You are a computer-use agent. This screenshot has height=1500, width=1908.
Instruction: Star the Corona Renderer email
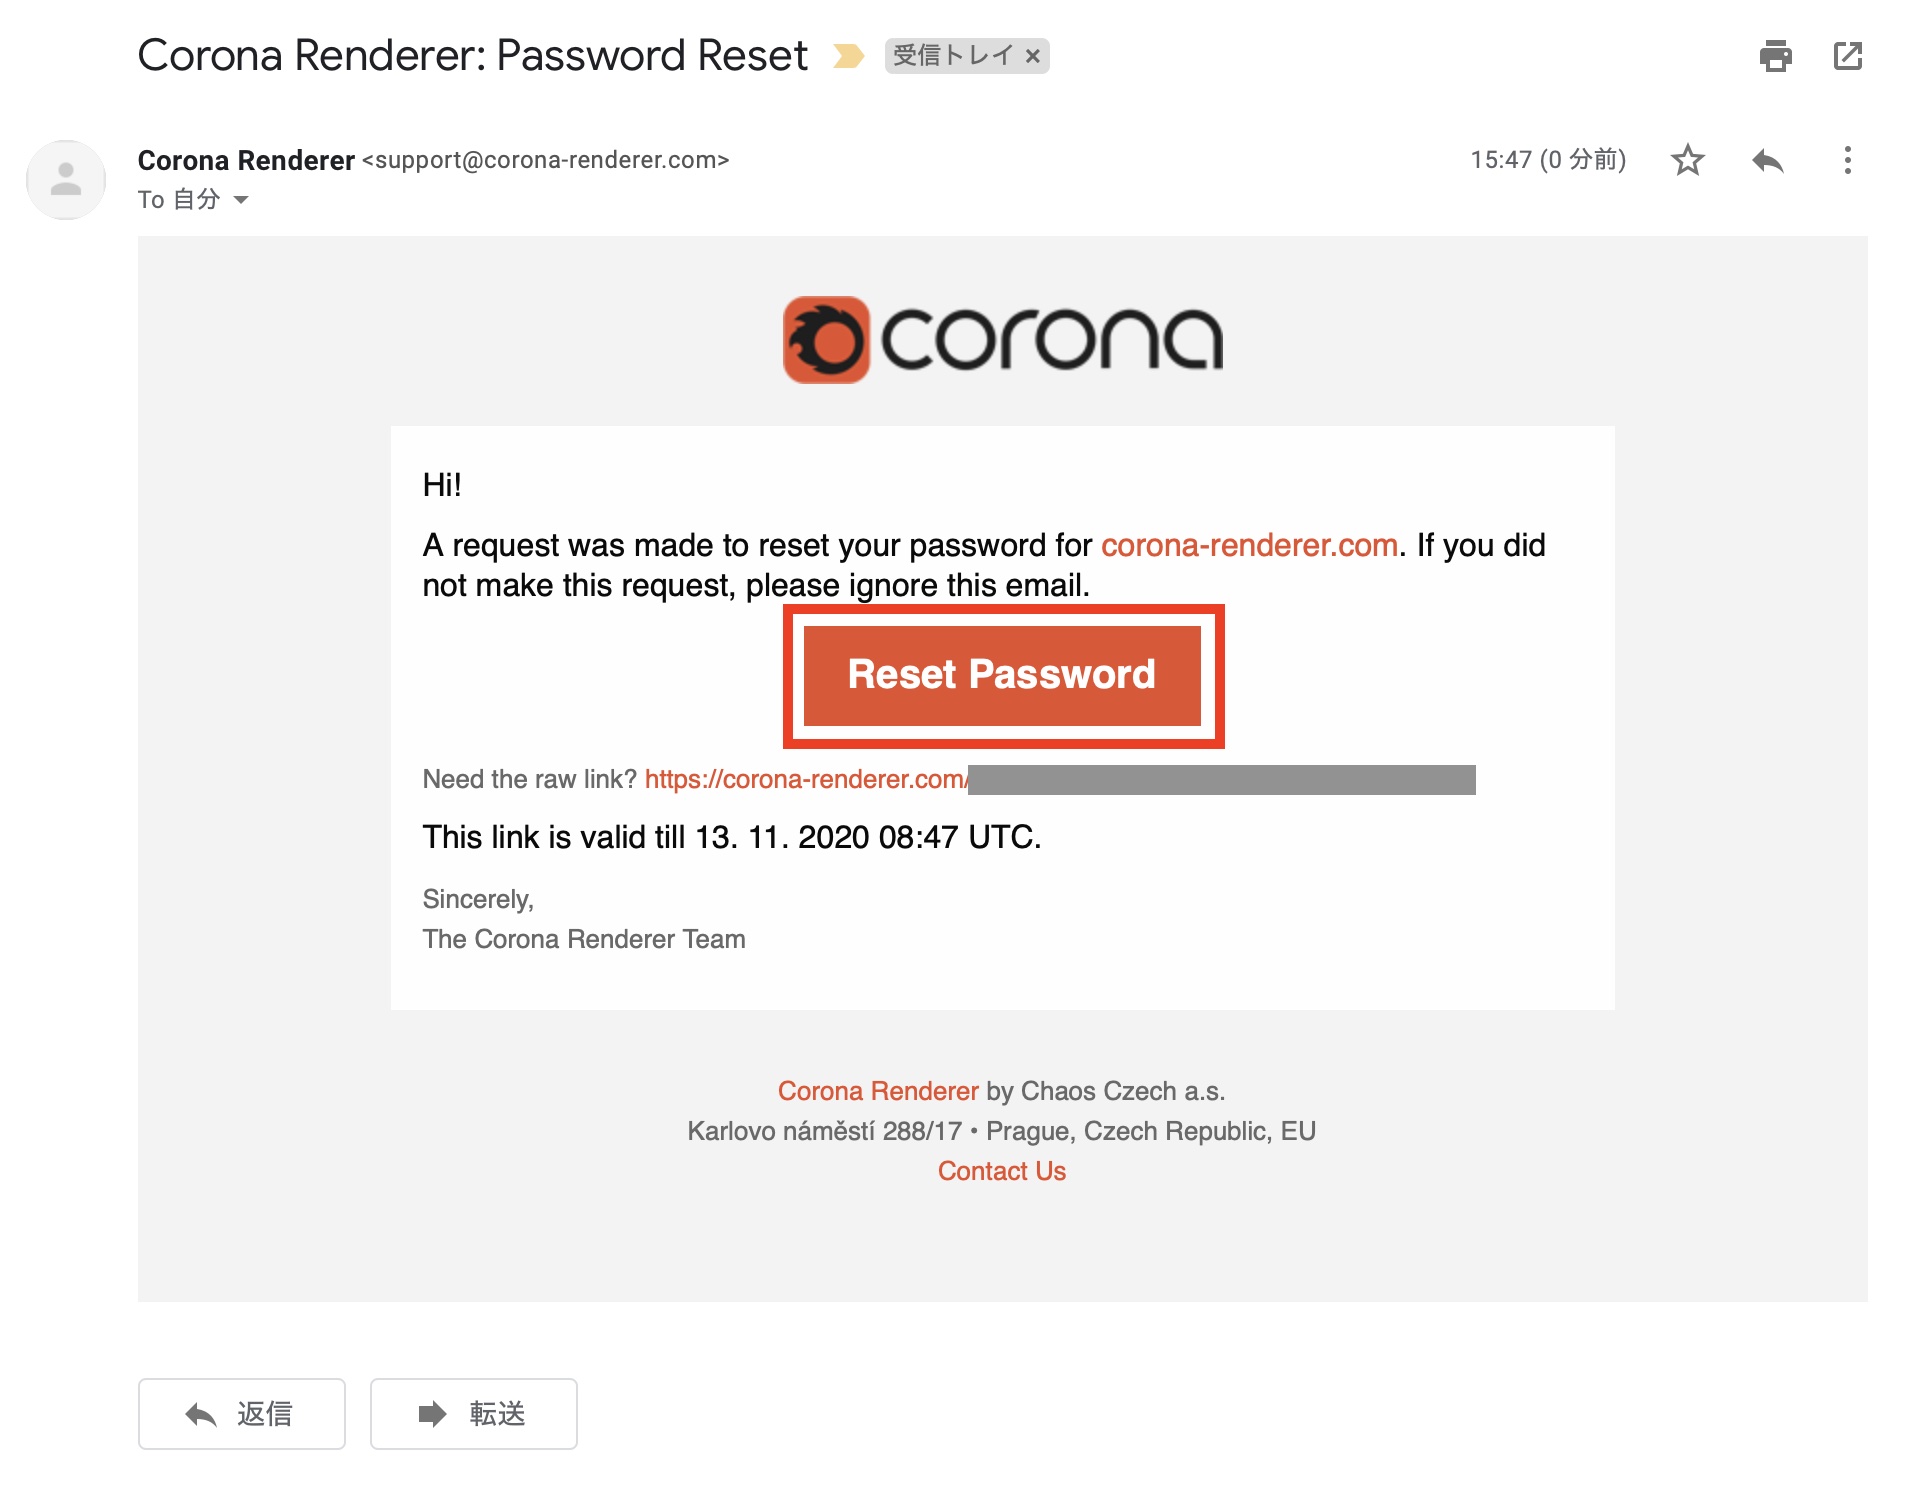click(x=1687, y=160)
